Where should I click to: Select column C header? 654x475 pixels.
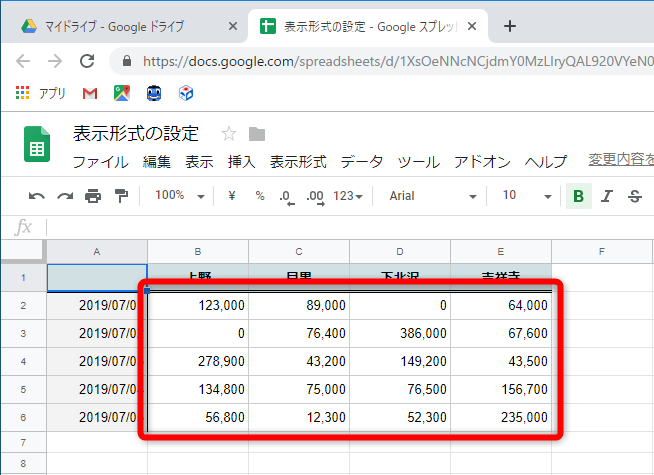click(x=299, y=251)
